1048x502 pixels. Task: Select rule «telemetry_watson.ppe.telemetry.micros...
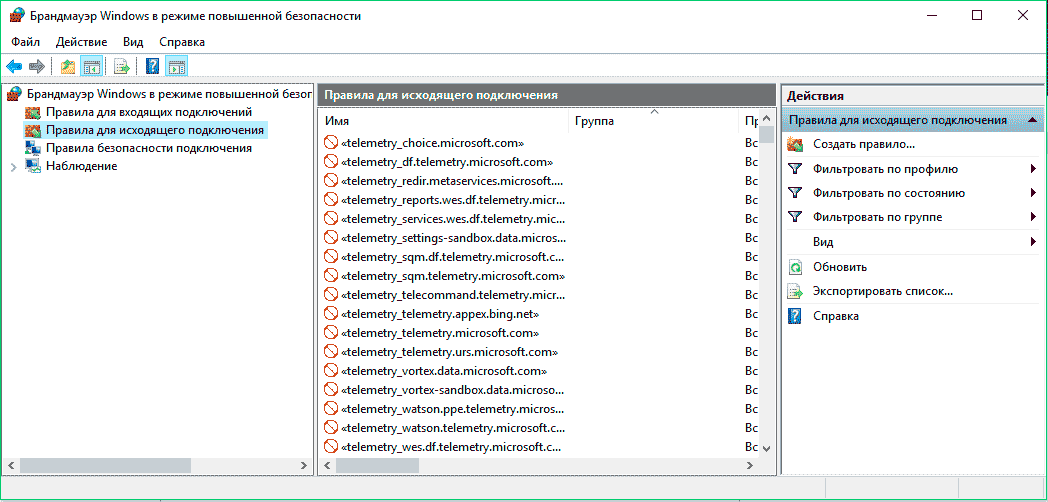453,408
